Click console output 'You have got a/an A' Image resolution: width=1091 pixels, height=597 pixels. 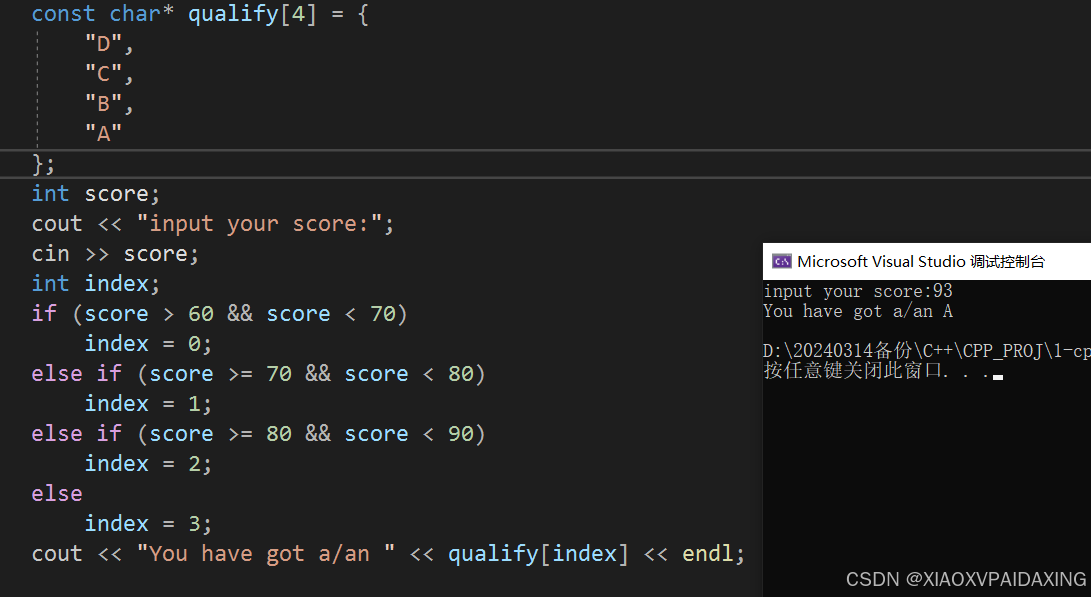(x=858, y=311)
